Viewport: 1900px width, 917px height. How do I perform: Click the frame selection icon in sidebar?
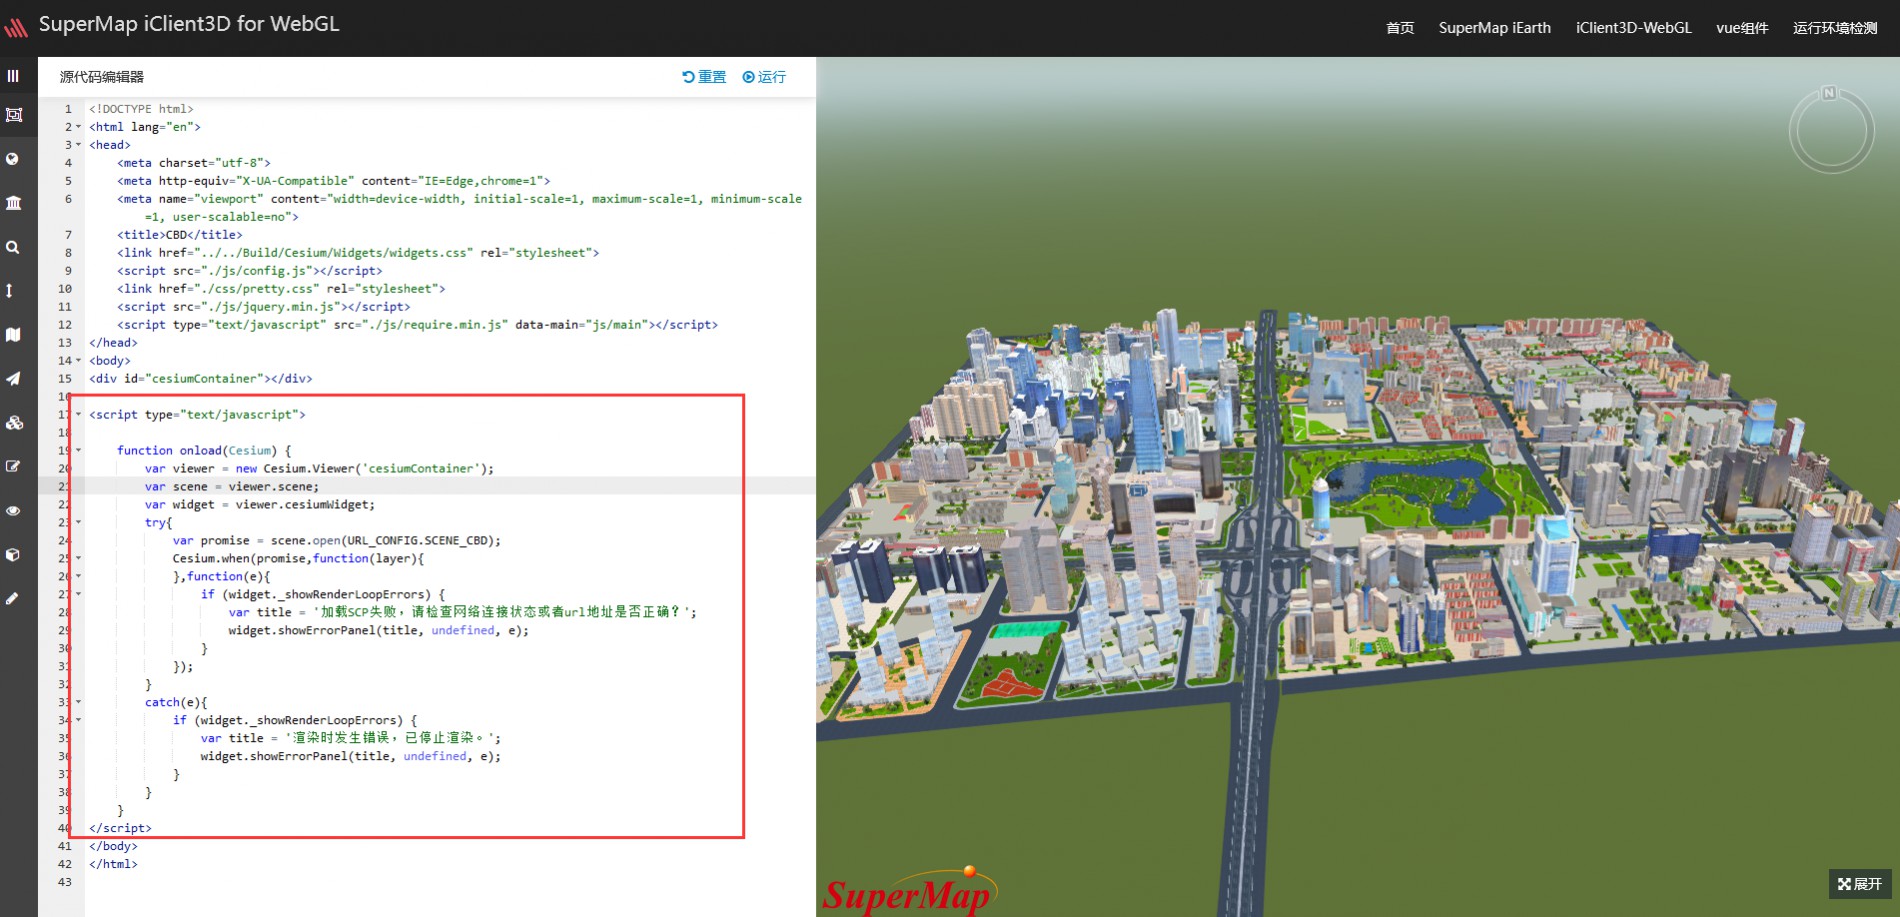(x=13, y=115)
